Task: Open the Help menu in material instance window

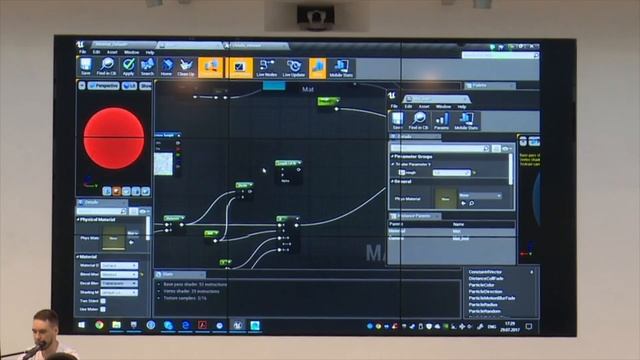Action: point(462,107)
